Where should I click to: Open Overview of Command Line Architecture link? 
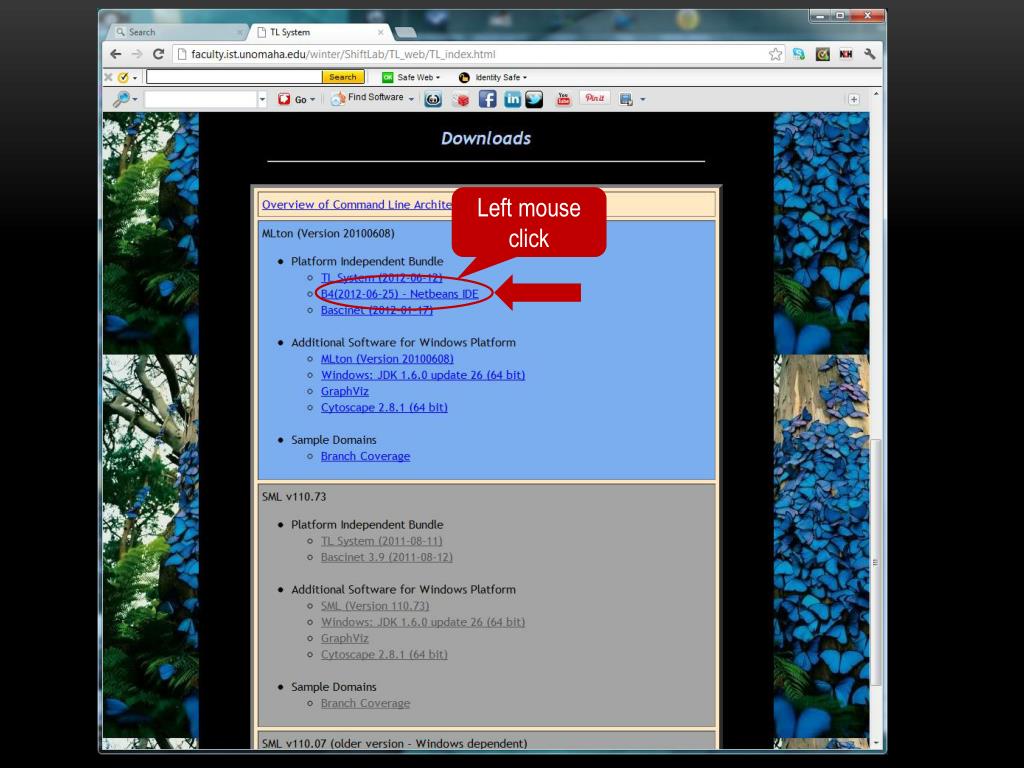click(357, 204)
